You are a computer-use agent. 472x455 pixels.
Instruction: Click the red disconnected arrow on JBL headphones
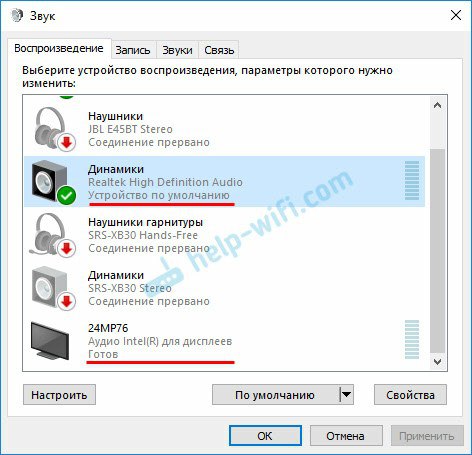[67, 143]
